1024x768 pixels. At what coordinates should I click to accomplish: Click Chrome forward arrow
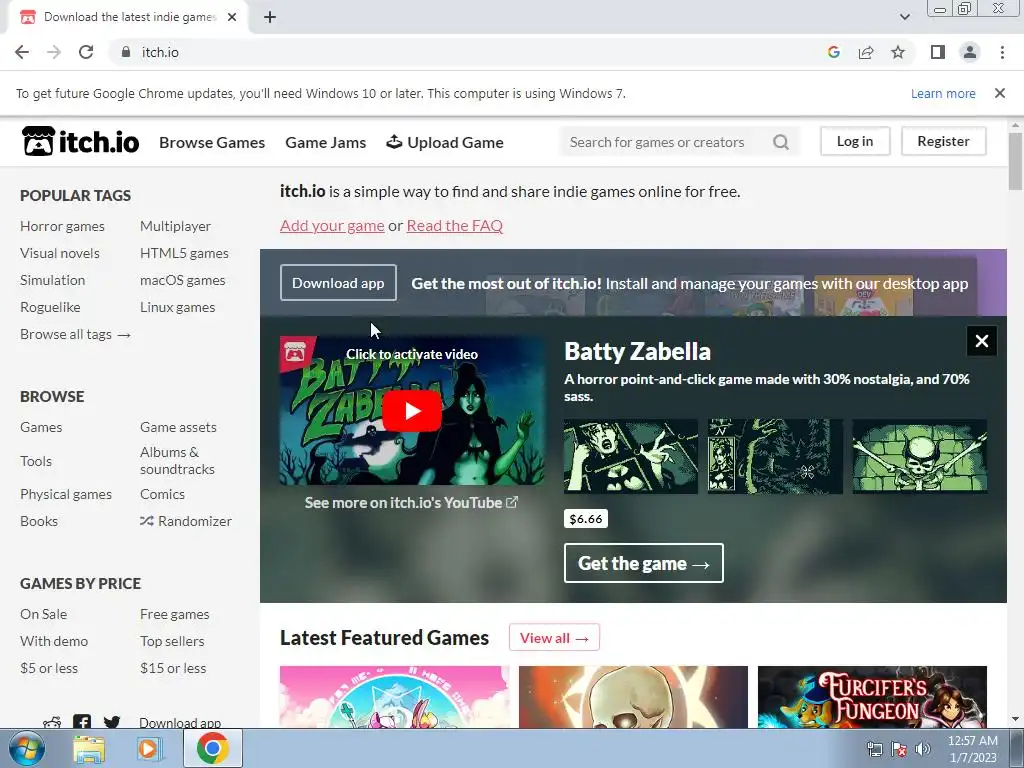coord(54,52)
